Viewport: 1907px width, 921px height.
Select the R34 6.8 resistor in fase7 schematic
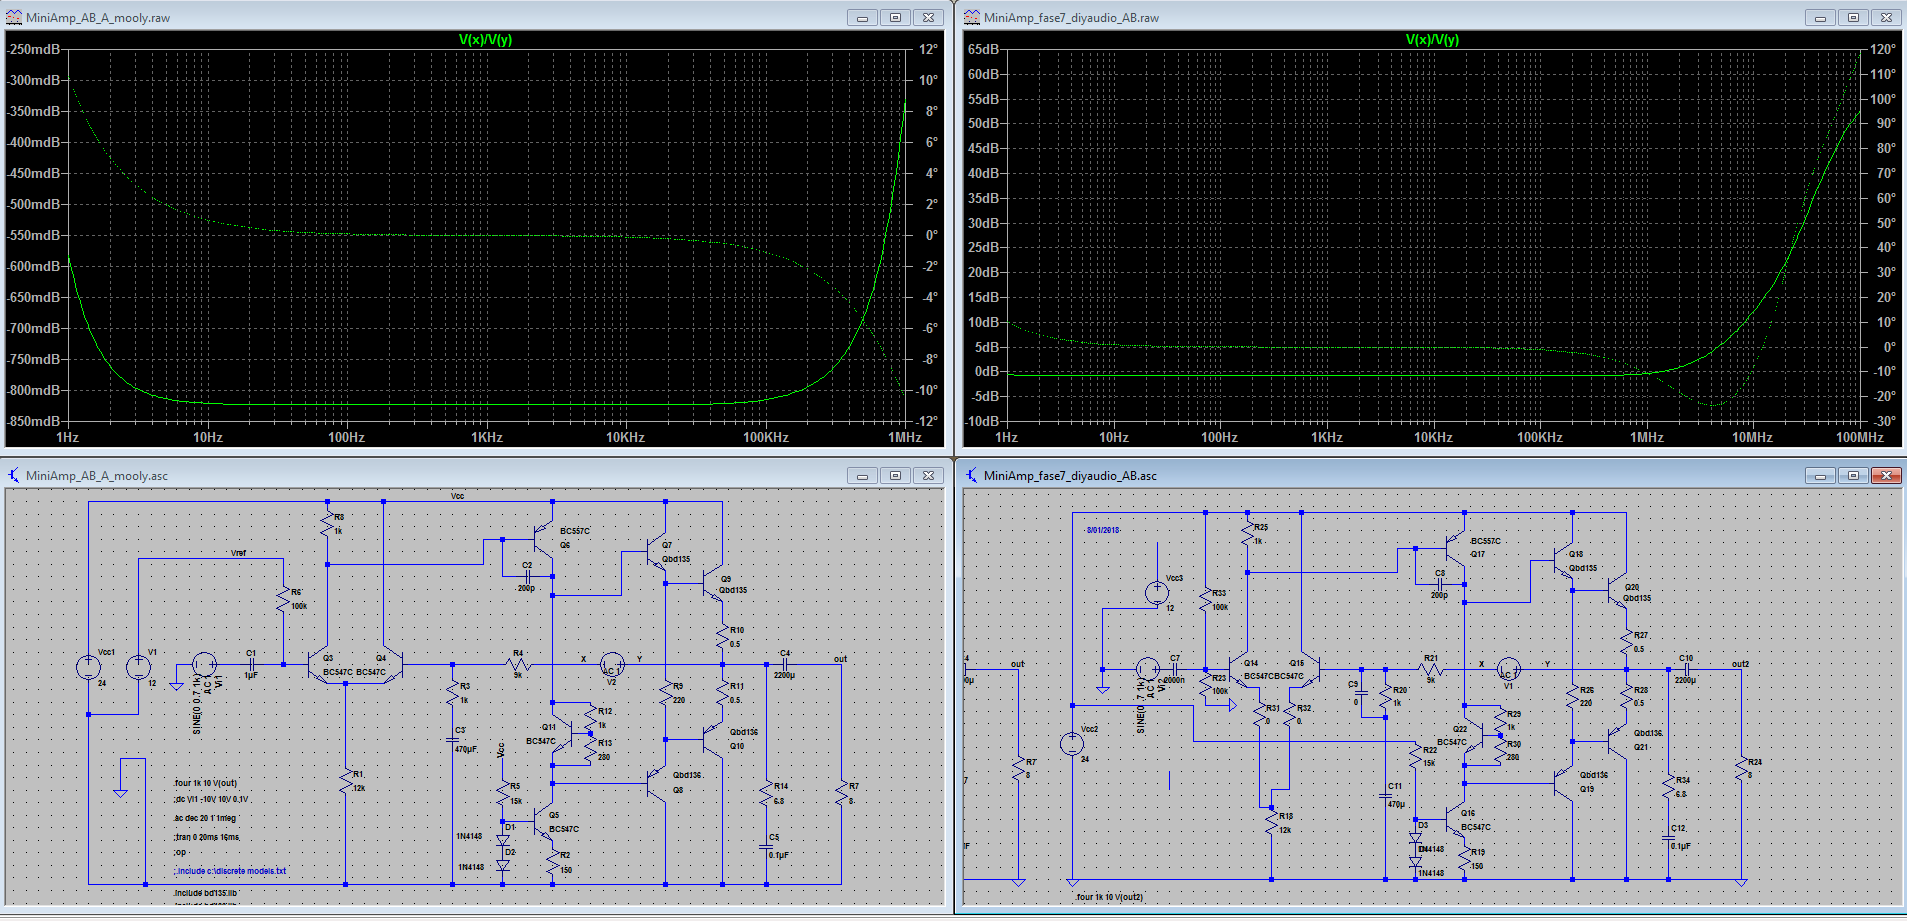[1668, 787]
